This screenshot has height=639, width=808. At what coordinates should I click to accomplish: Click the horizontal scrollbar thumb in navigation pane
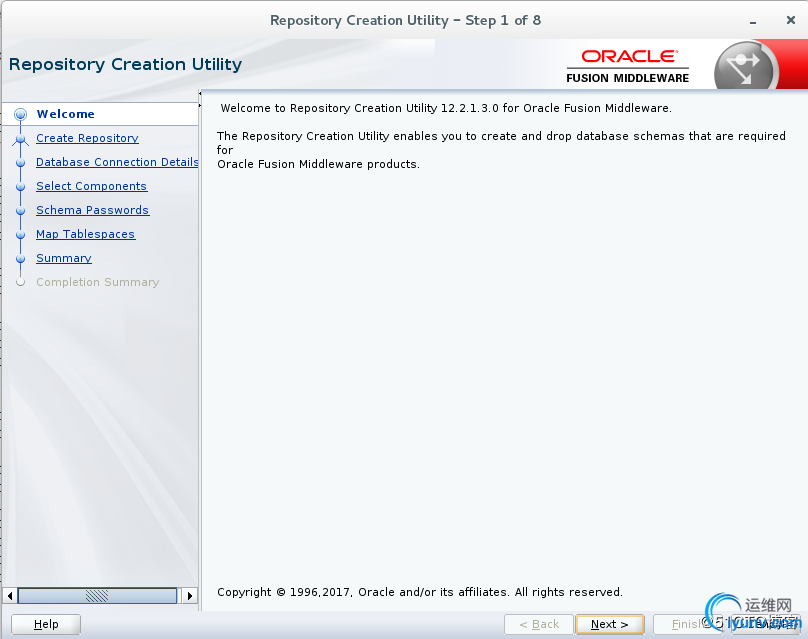point(97,596)
